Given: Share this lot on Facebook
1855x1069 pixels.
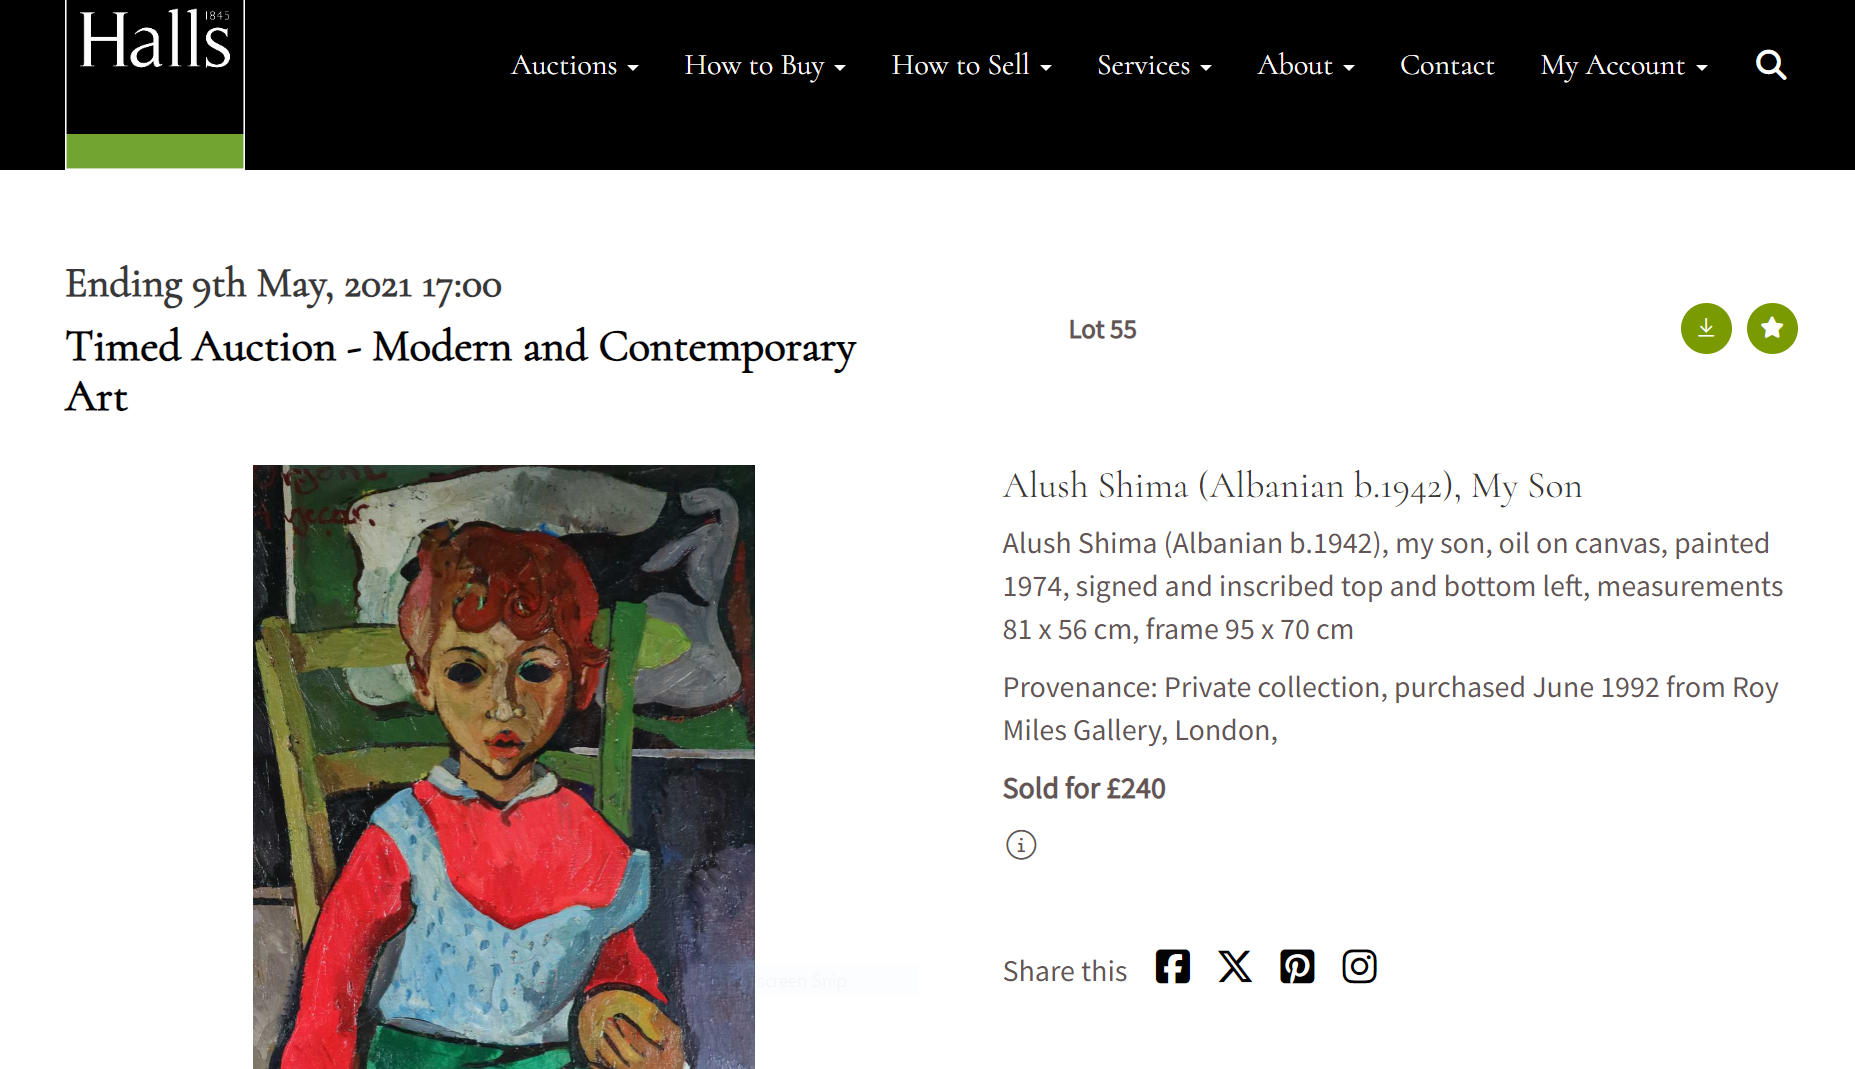Looking at the screenshot, I should [1173, 967].
